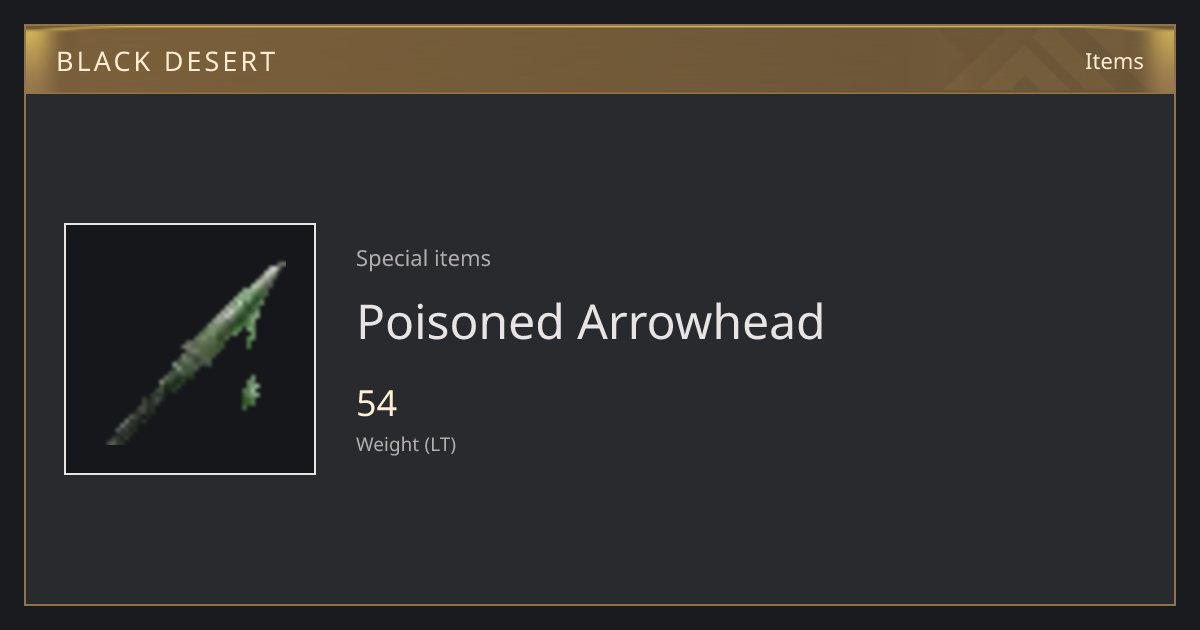
Task: Click the BLACK DESERT header title
Action: click(166, 62)
